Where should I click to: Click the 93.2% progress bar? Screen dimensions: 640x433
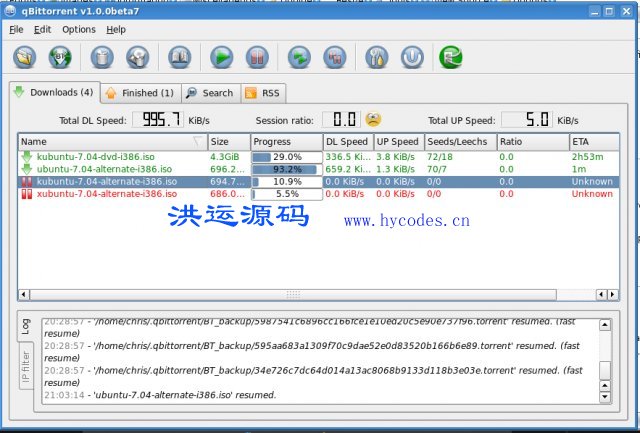click(287, 169)
